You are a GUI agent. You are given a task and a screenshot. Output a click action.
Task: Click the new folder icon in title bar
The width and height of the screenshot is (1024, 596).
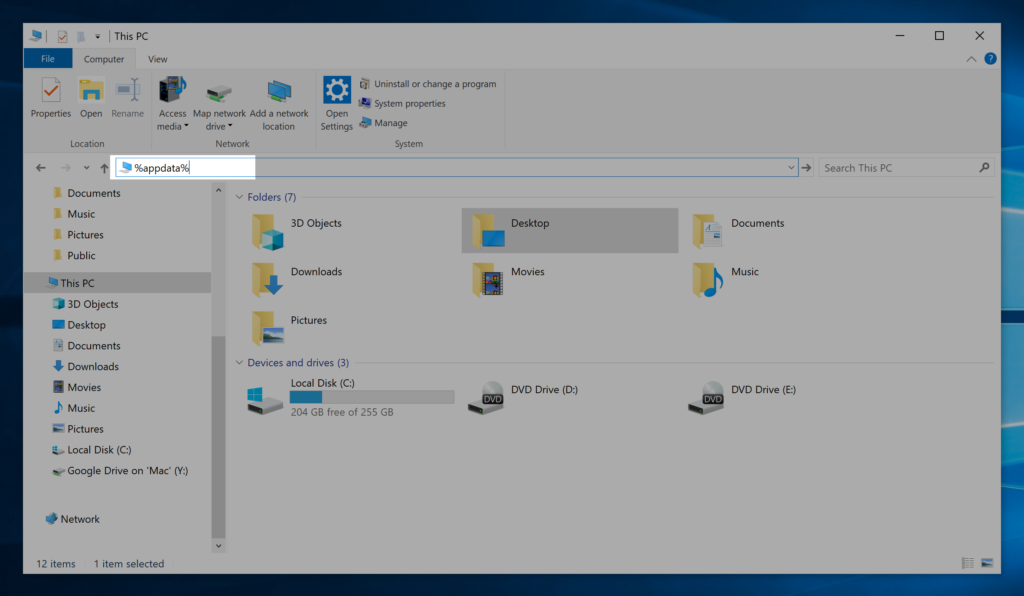[x=80, y=37]
